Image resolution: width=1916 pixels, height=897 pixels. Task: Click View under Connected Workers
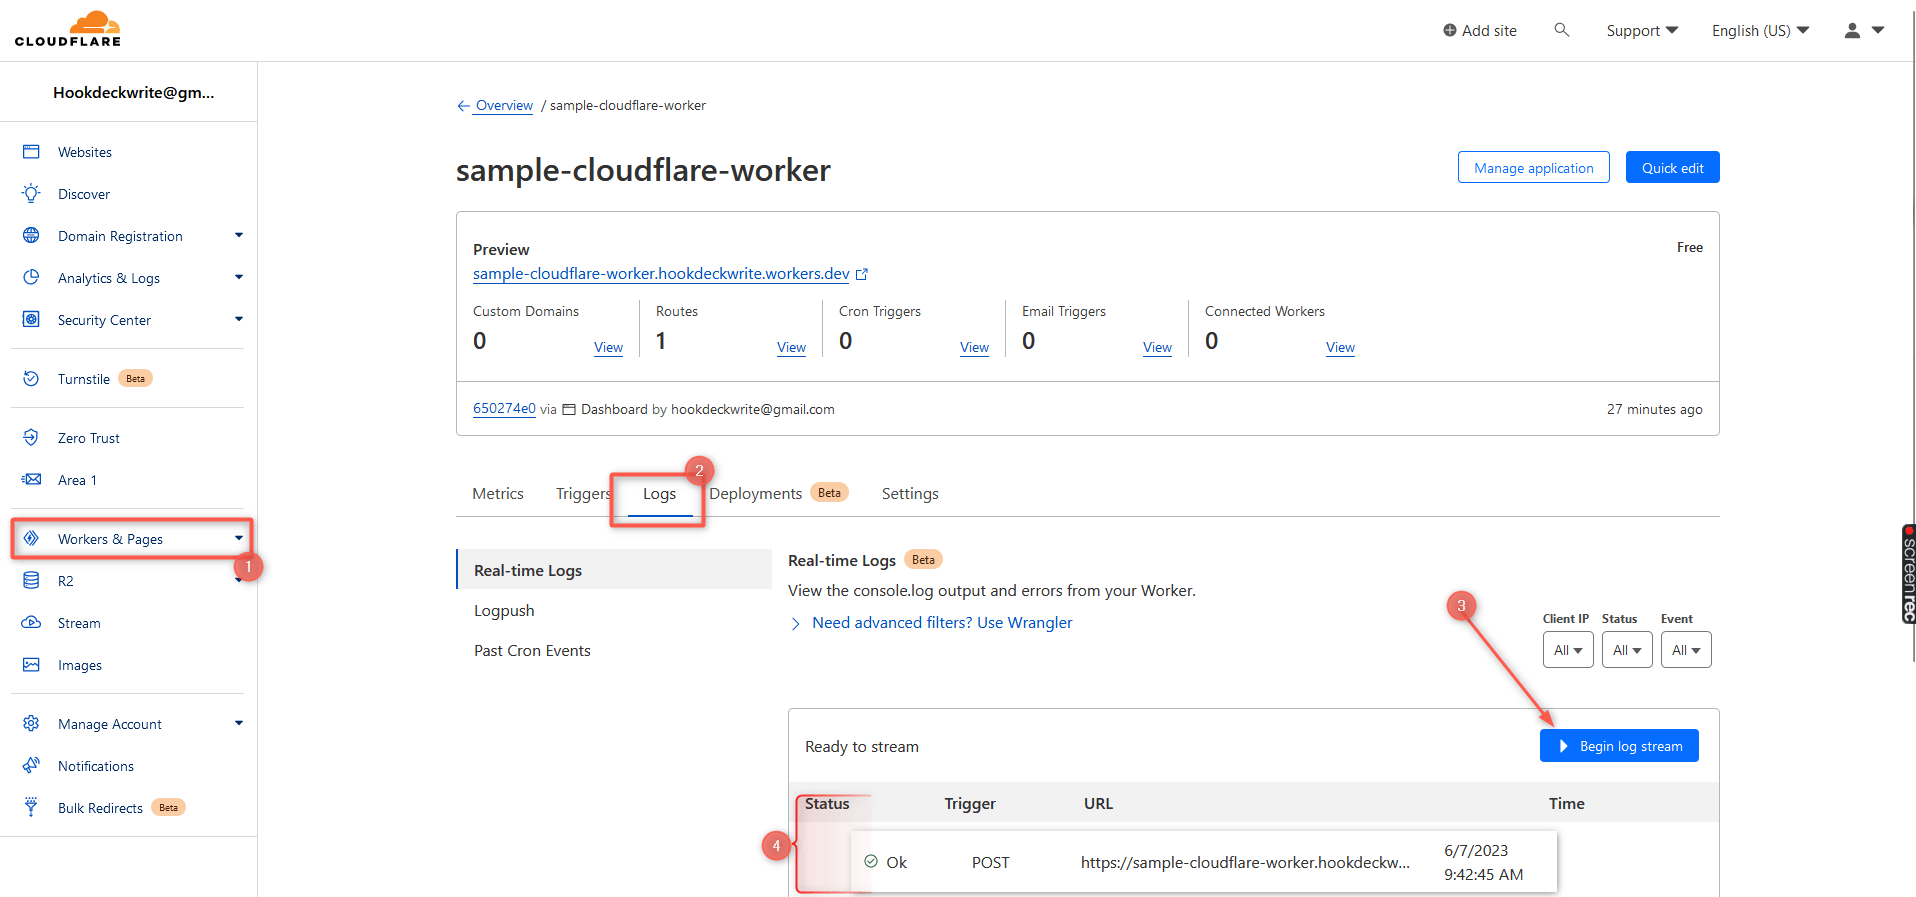point(1340,348)
